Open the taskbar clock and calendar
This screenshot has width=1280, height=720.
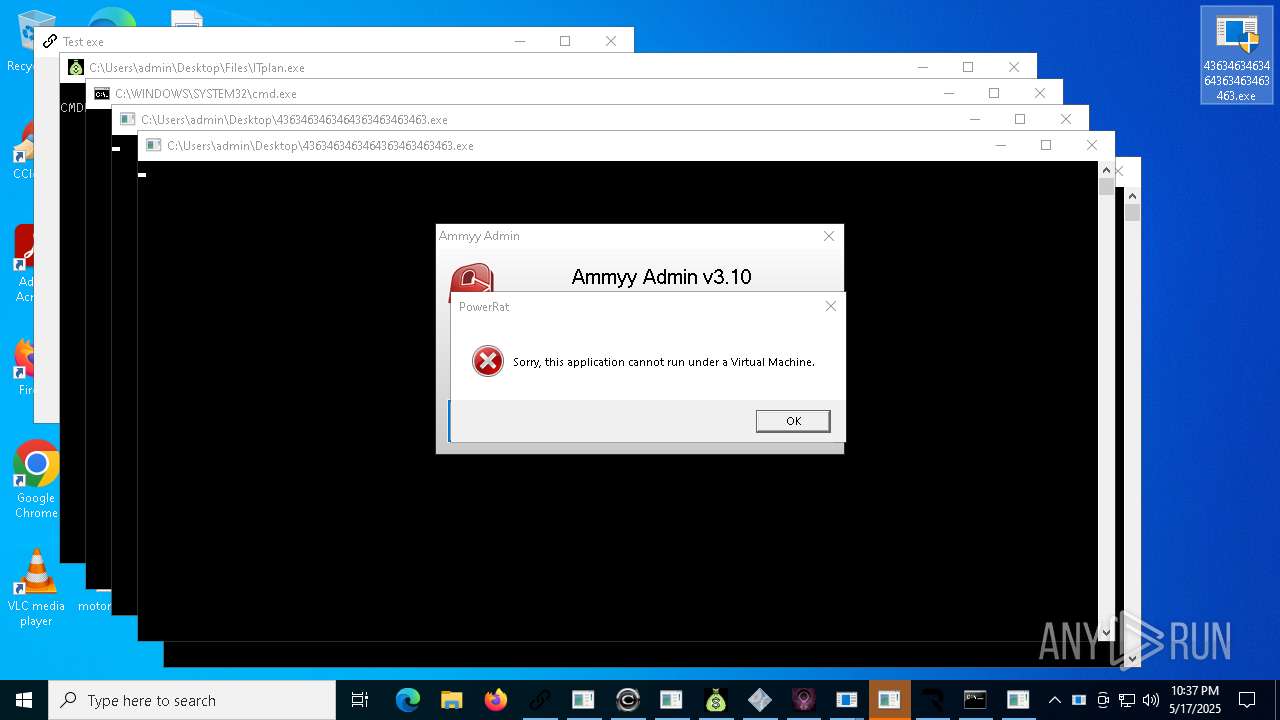pos(1195,700)
